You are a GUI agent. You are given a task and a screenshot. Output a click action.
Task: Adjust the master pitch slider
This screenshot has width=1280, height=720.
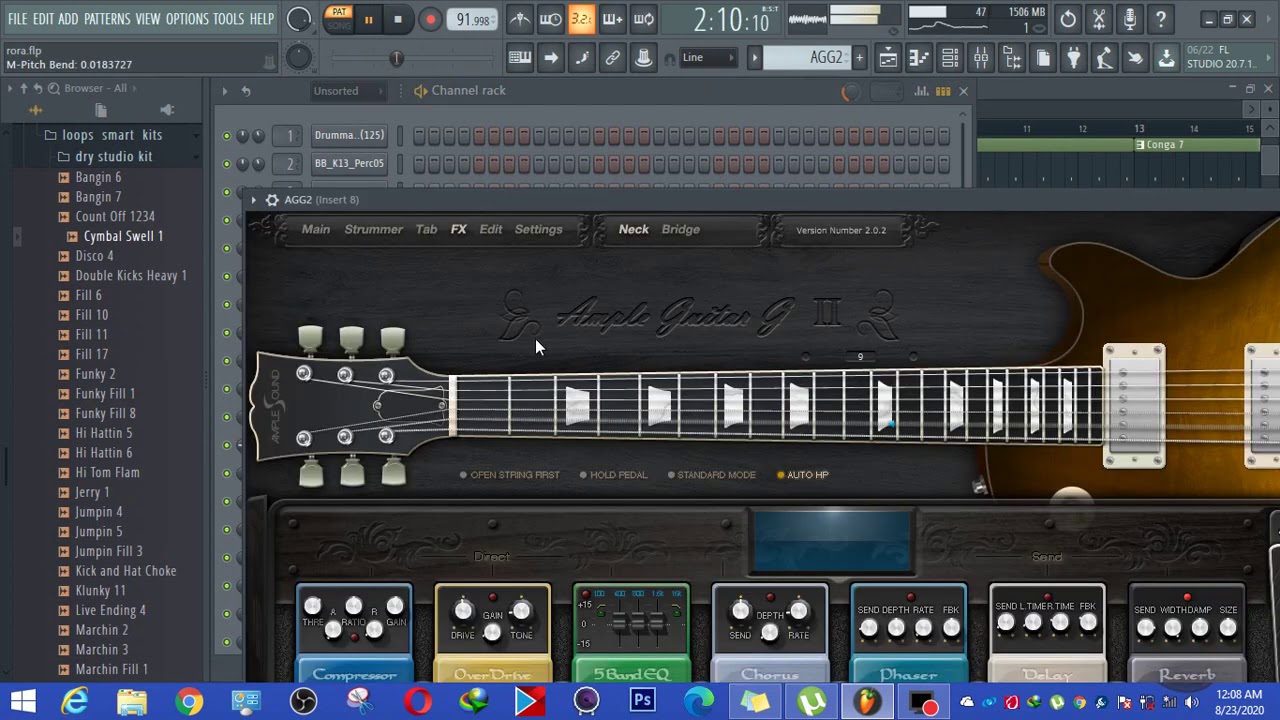pos(396,58)
